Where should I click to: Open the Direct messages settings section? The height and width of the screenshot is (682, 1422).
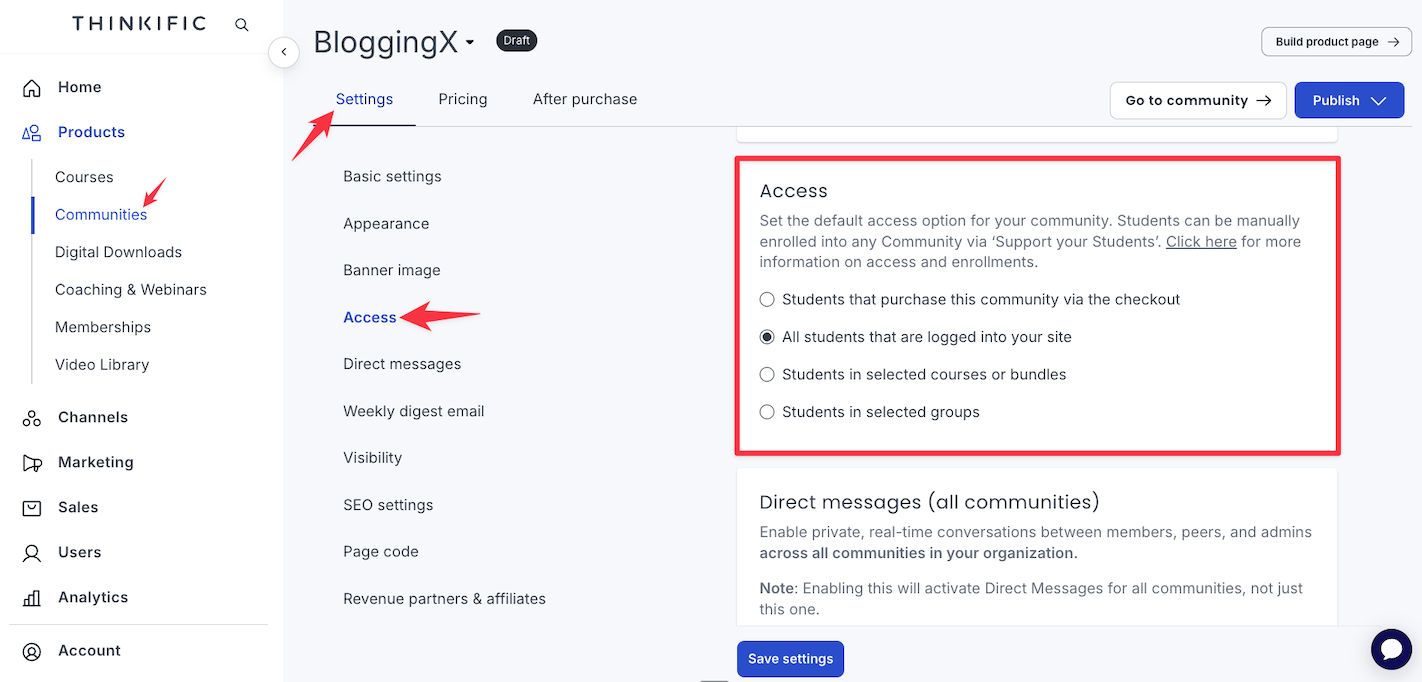(402, 364)
